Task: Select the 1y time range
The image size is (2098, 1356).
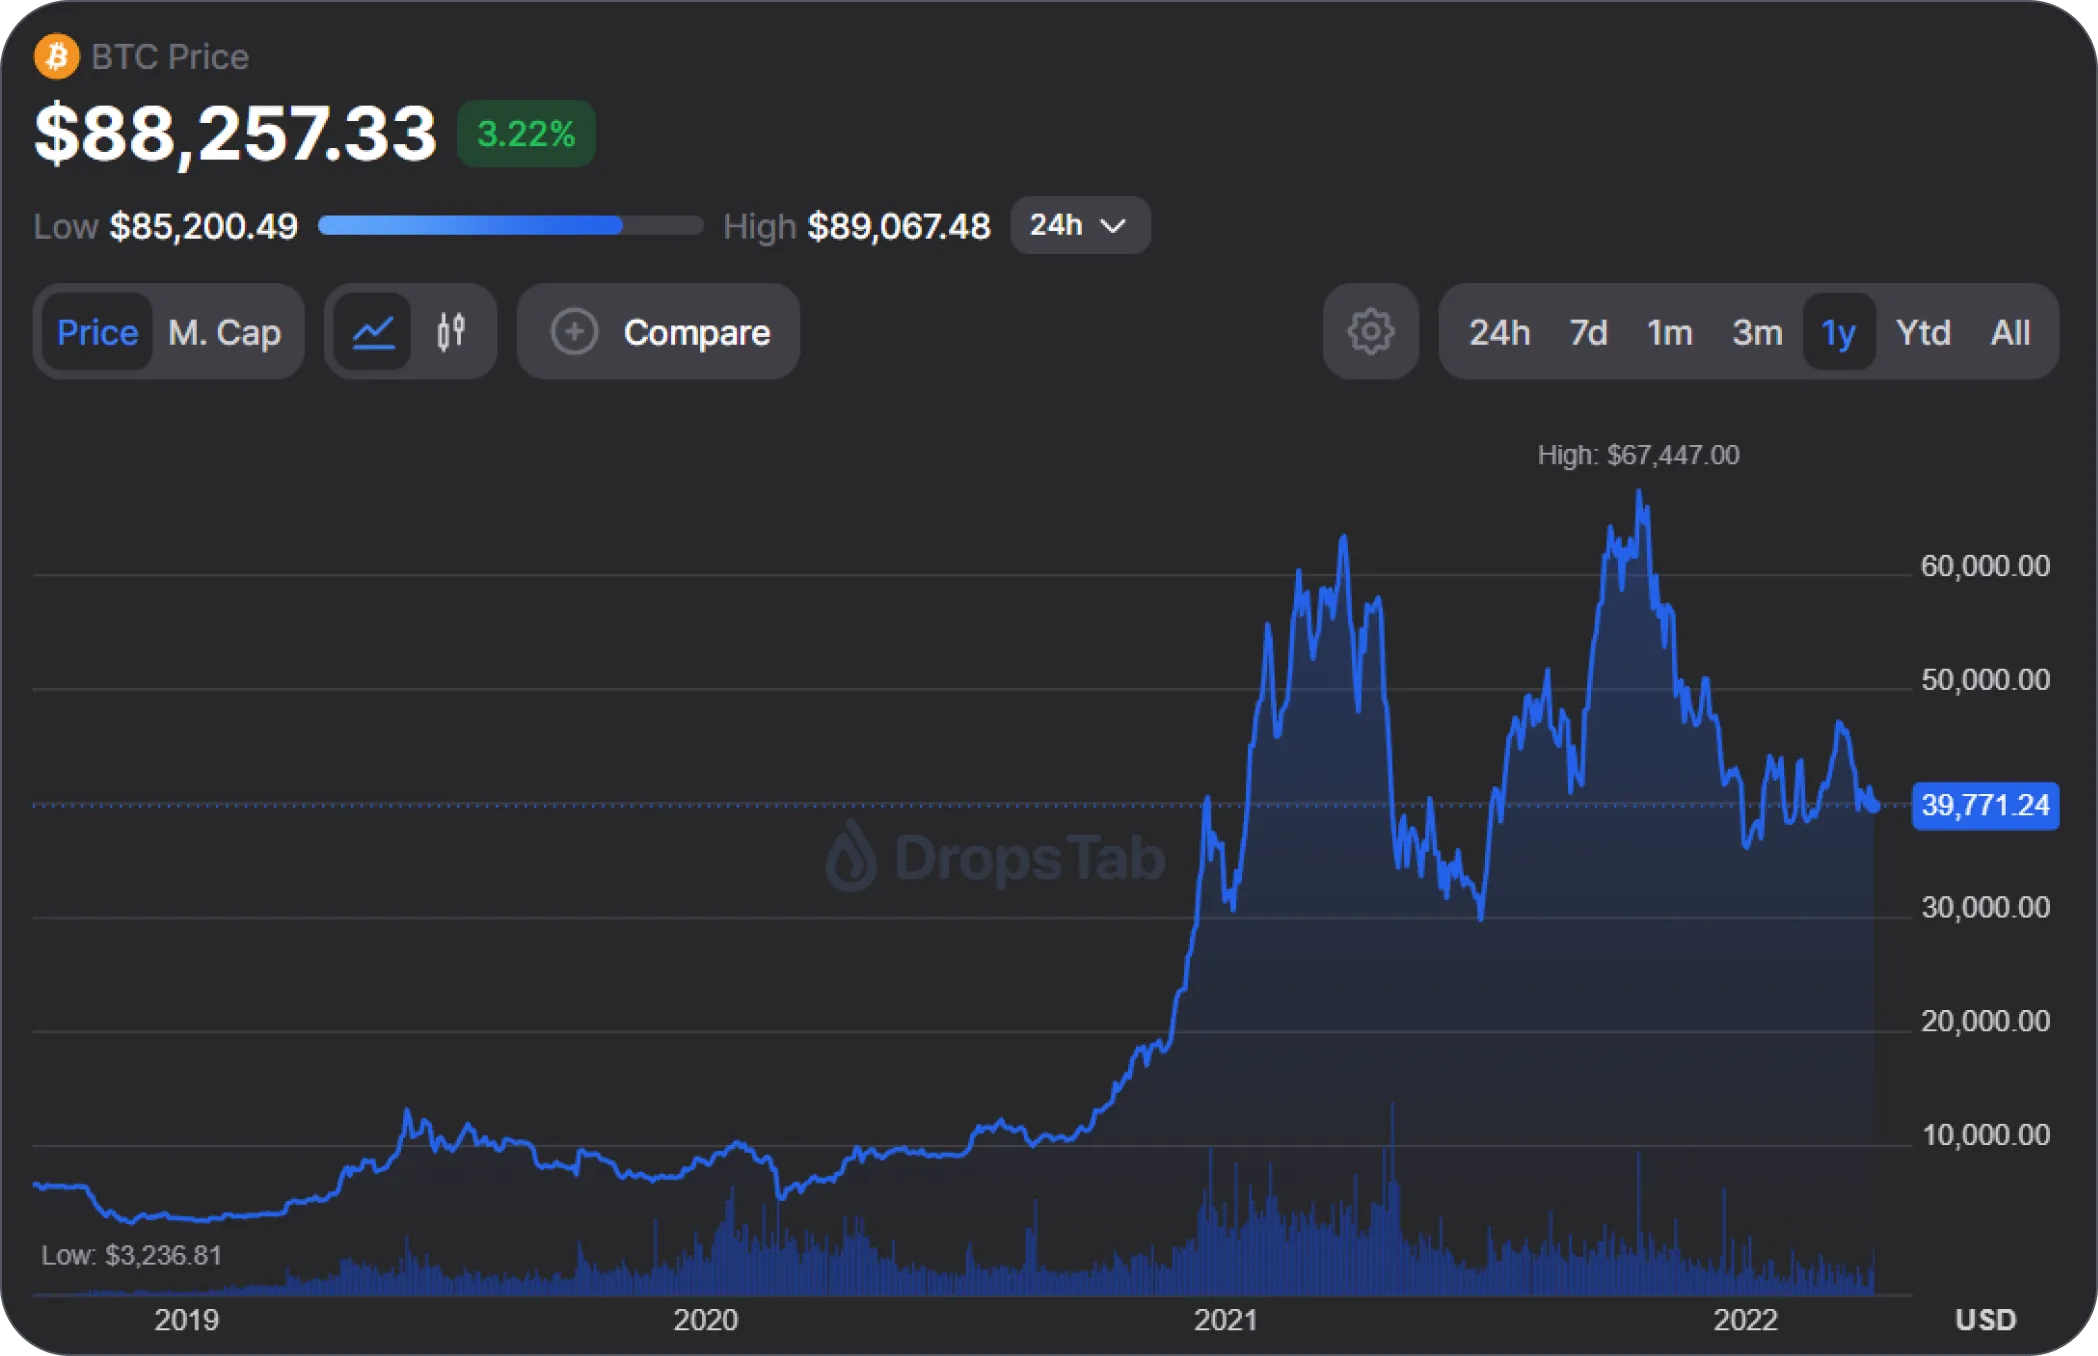Action: (x=1838, y=332)
